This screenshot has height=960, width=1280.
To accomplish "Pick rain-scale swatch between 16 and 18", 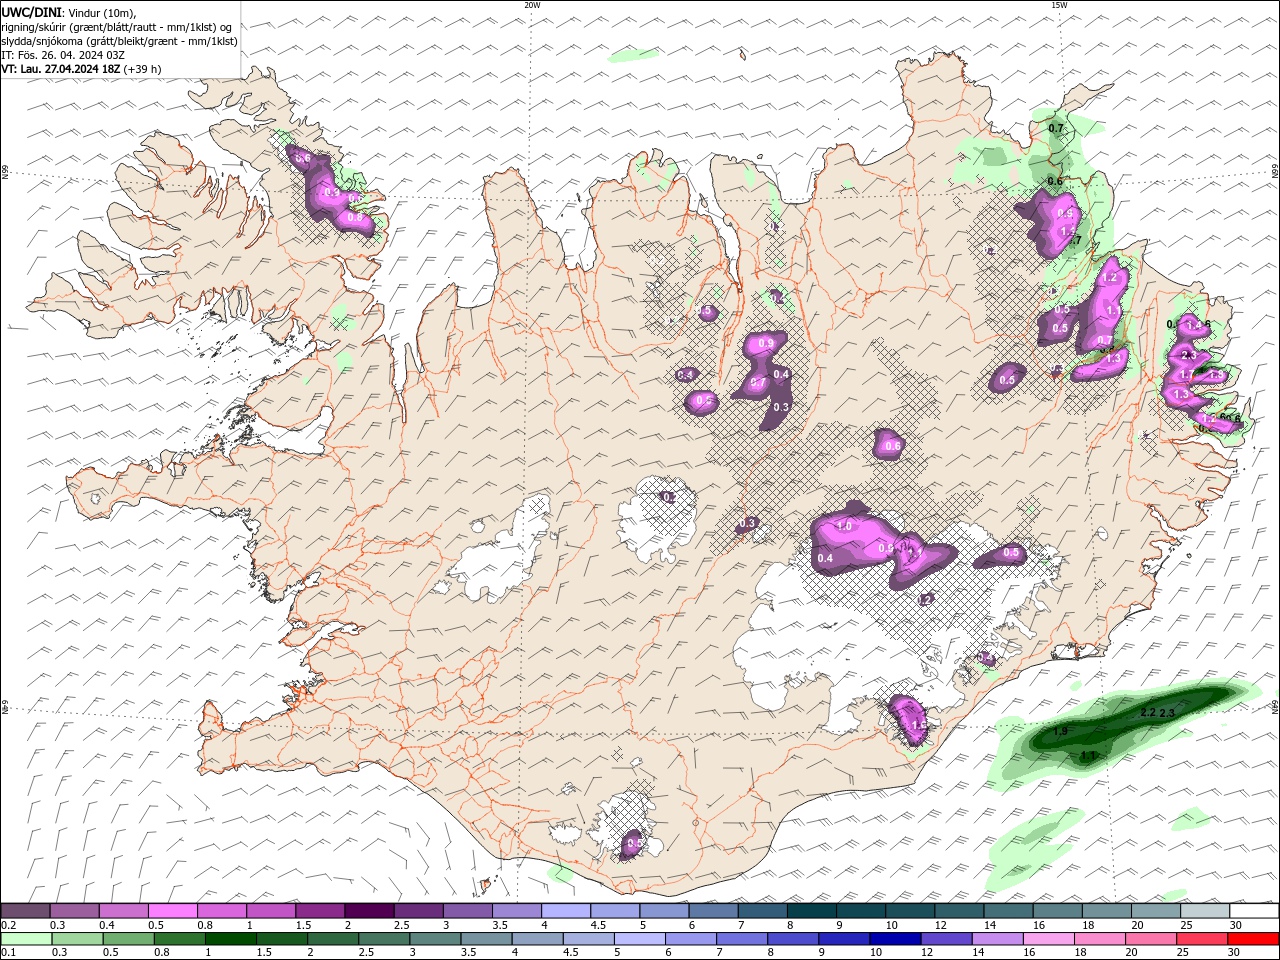I will coord(1050,939).
